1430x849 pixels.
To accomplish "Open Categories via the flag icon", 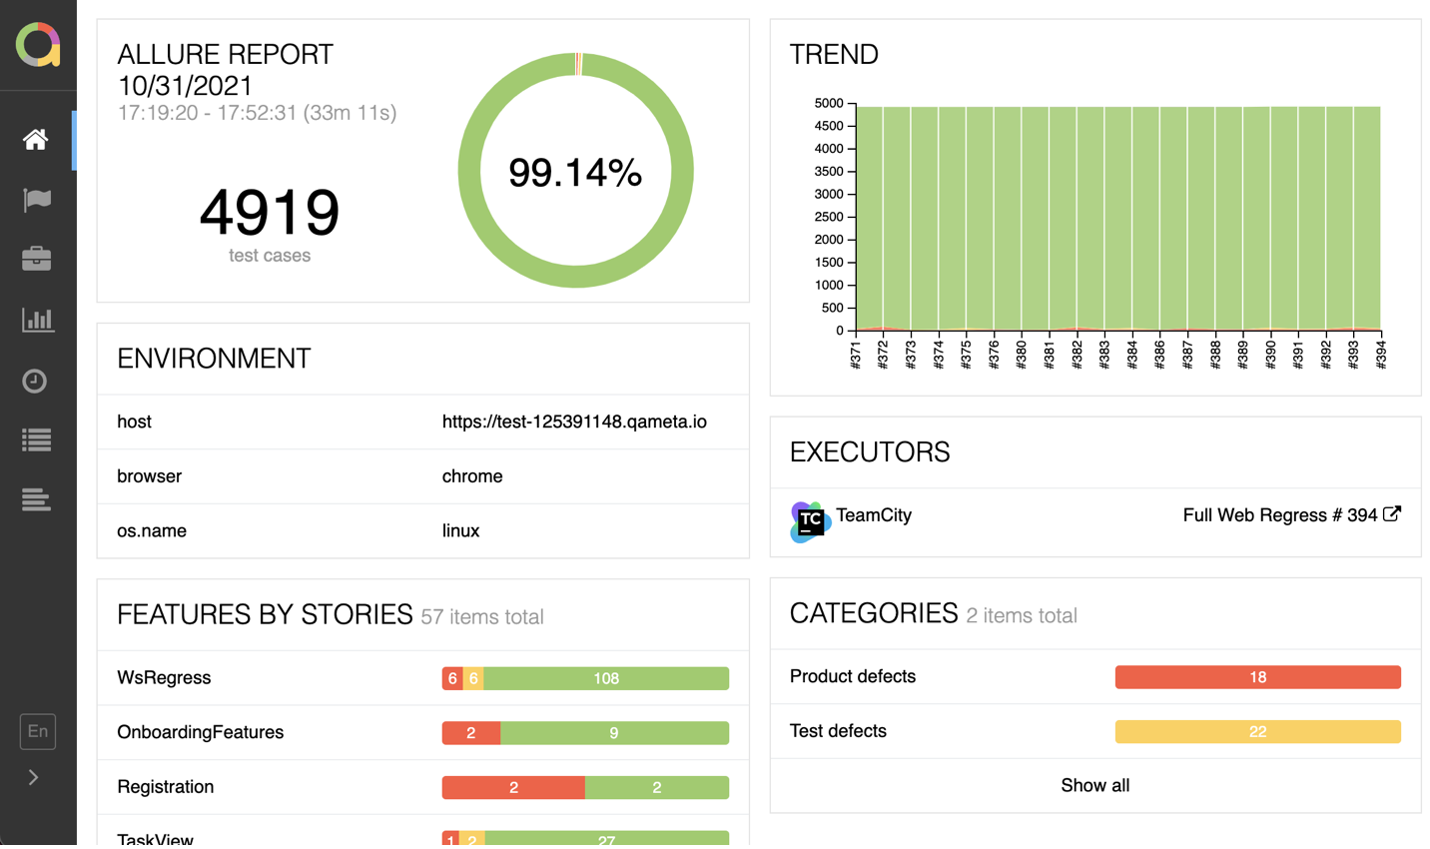I will (37, 200).
